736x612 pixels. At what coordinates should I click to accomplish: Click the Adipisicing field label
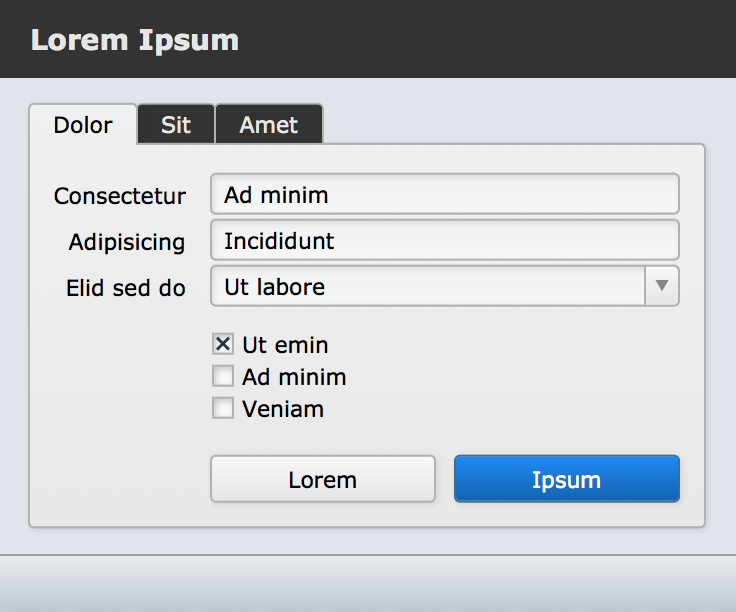click(x=127, y=242)
